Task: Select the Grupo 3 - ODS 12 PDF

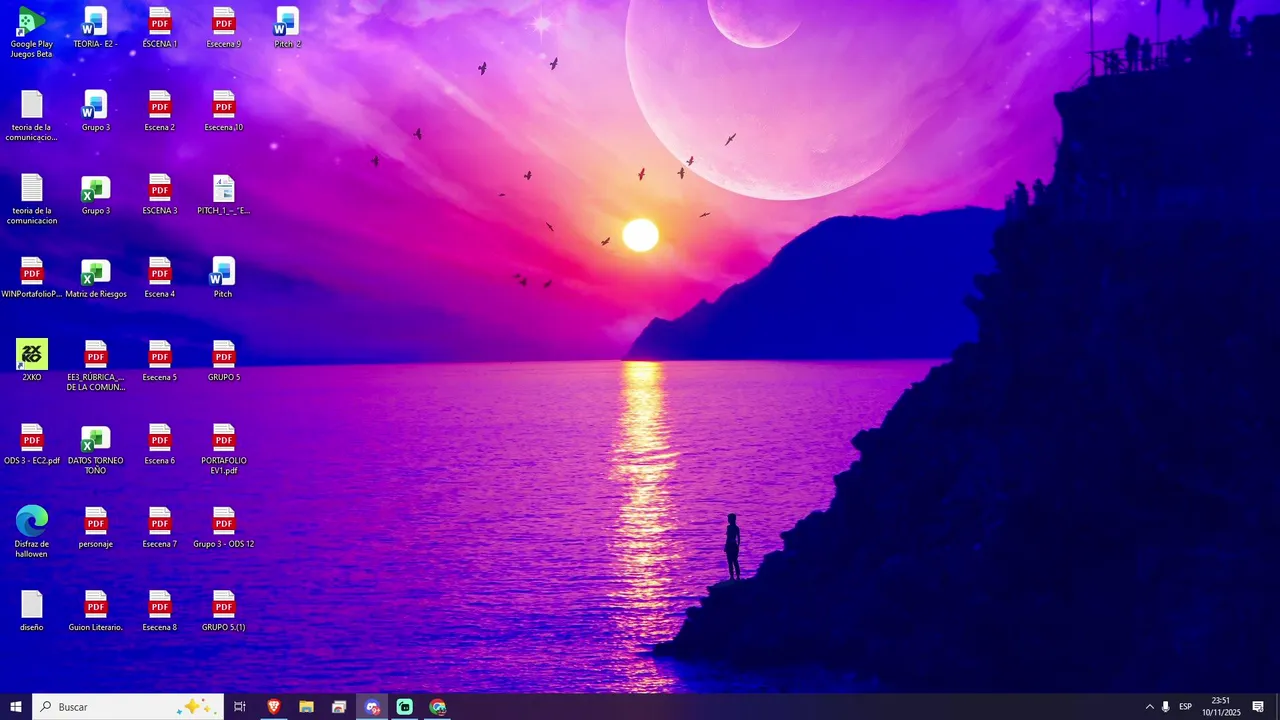Action: click(224, 528)
